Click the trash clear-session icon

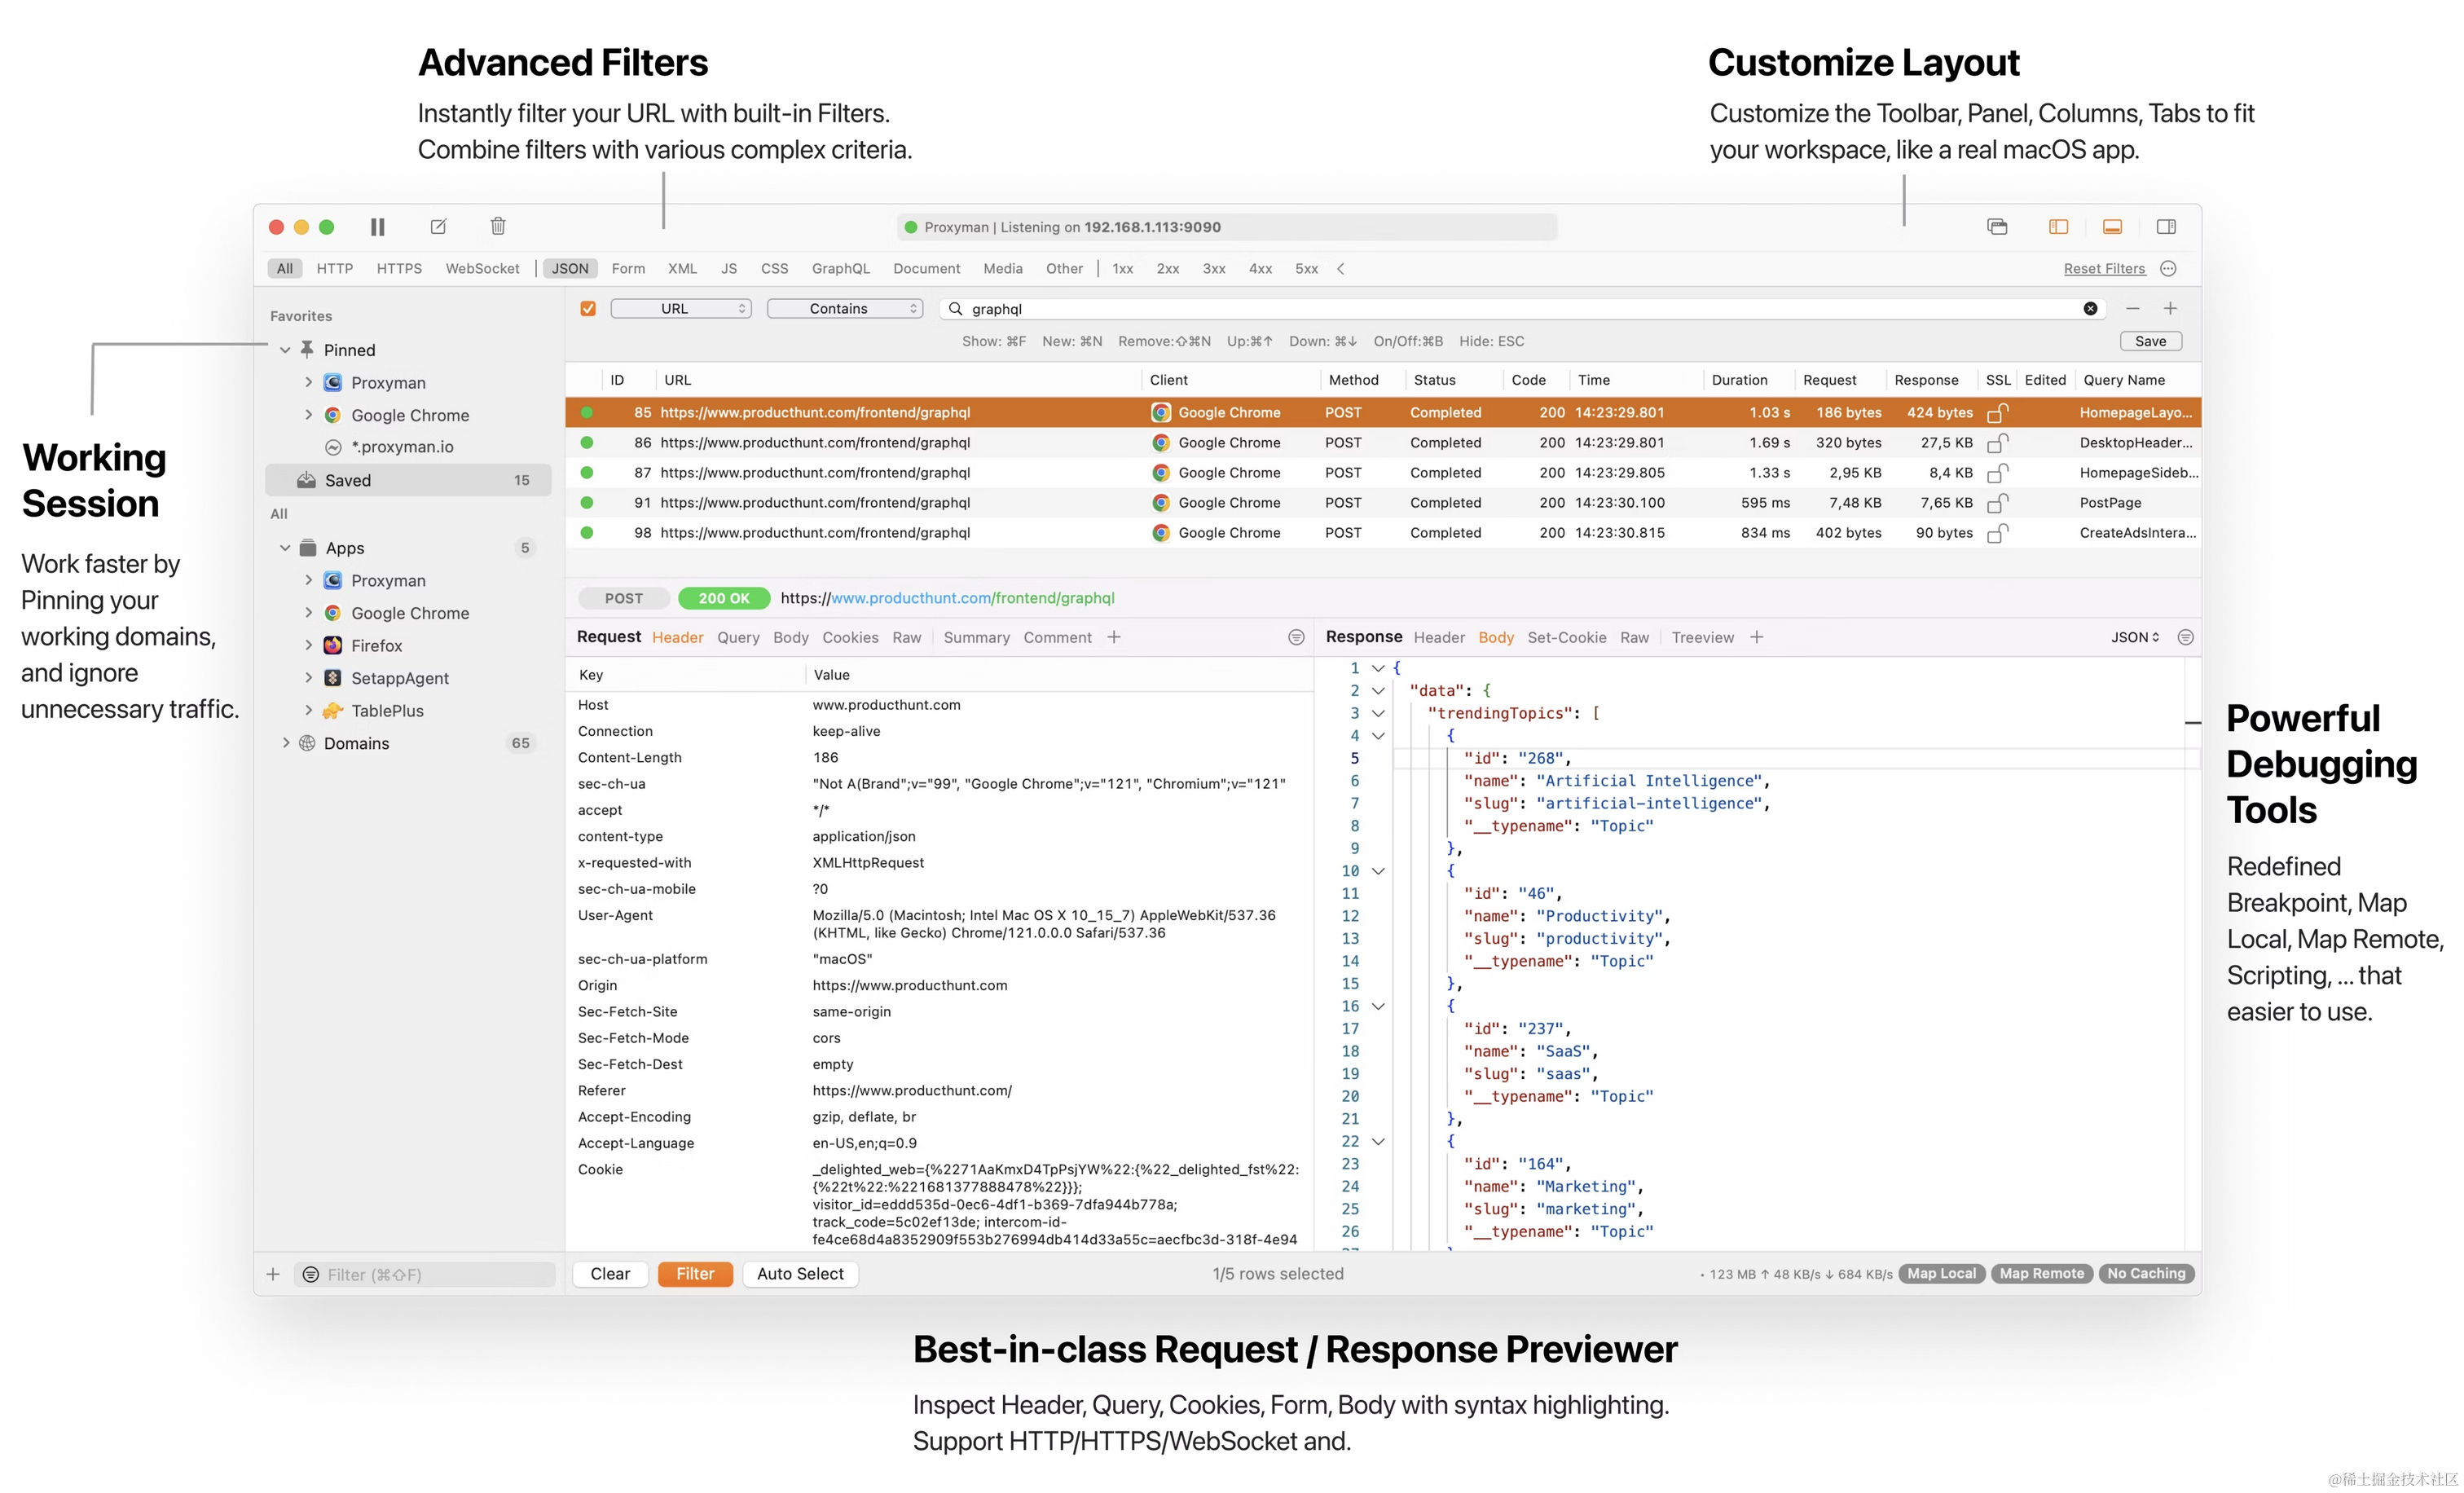[x=498, y=227]
